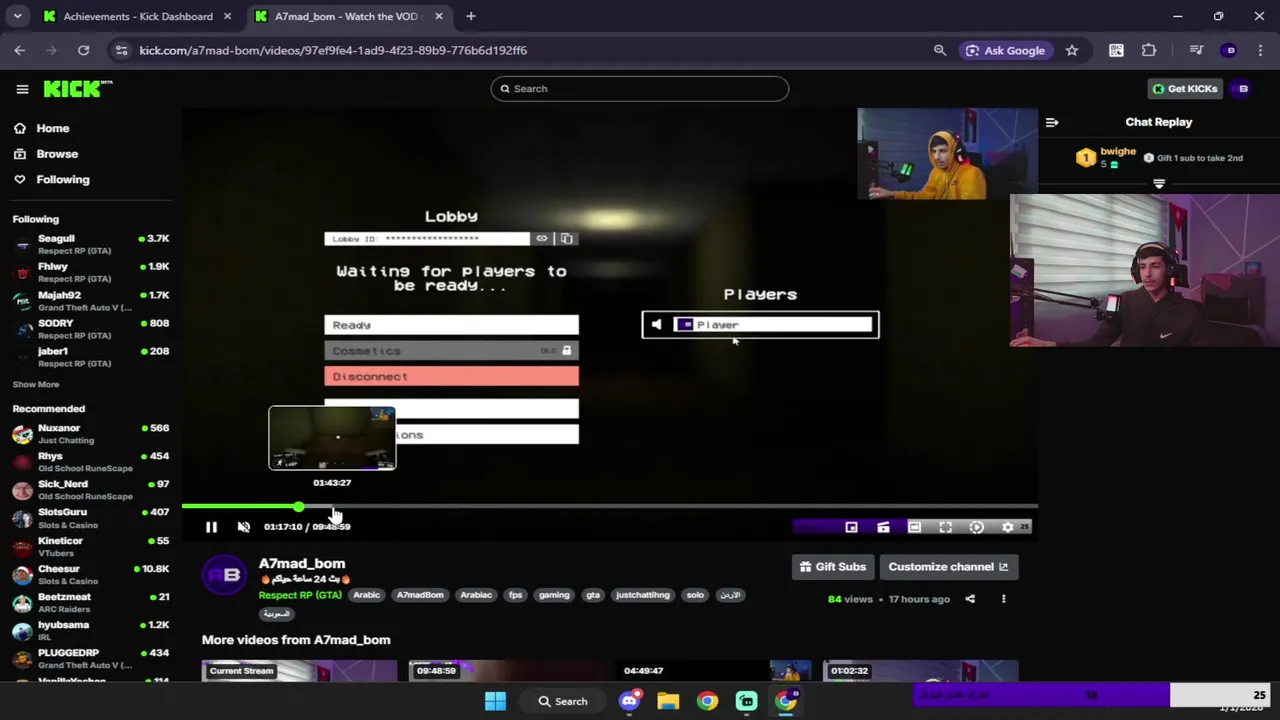Open Following in sidebar

click(62, 180)
